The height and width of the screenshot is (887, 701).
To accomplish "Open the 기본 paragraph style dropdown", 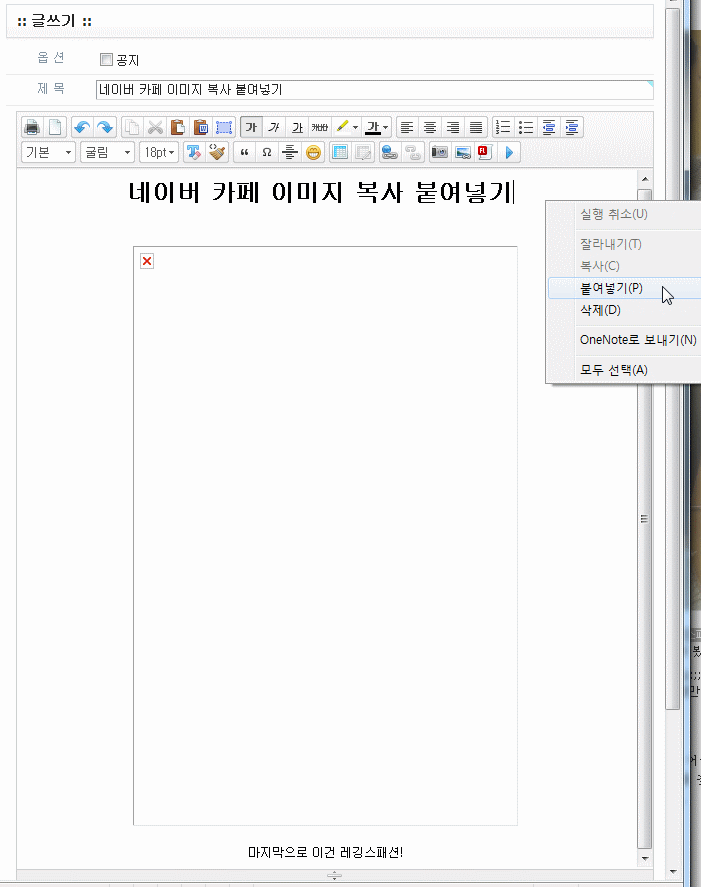I will (x=49, y=153).
